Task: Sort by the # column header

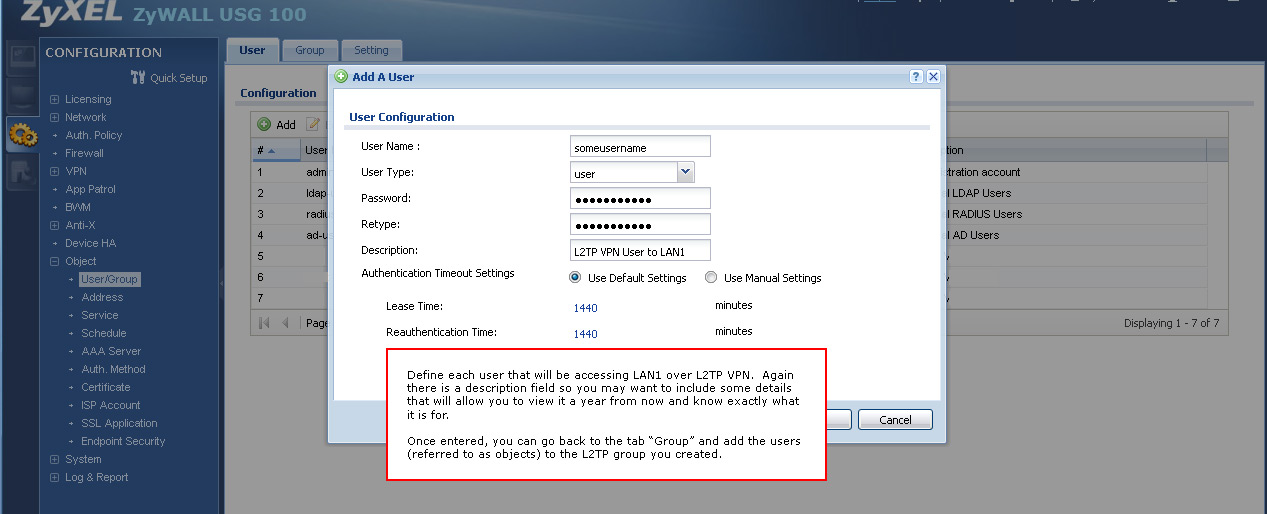Action: (x=274, y=150)
